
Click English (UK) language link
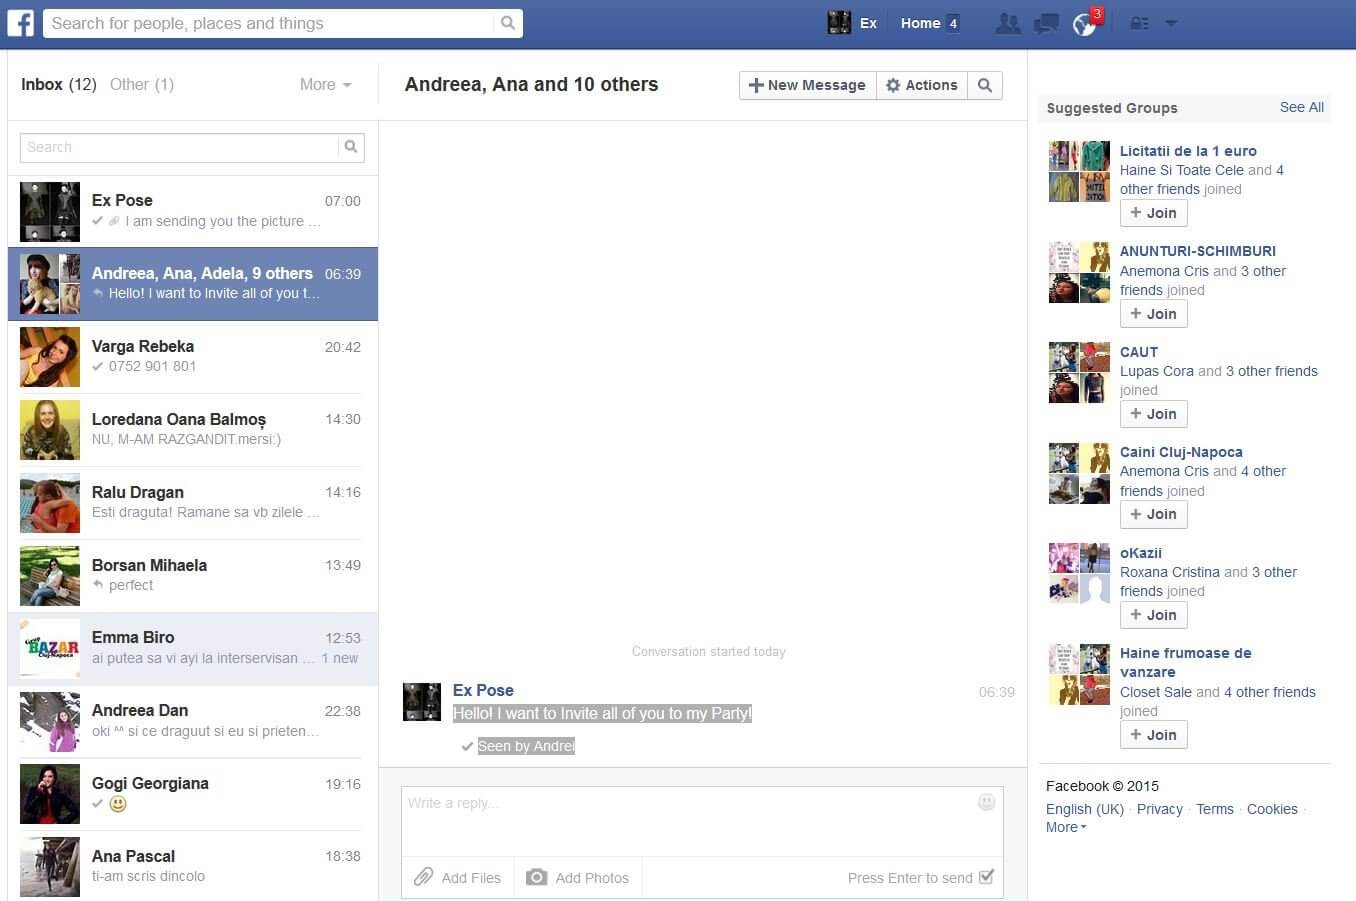point(1085,809)
